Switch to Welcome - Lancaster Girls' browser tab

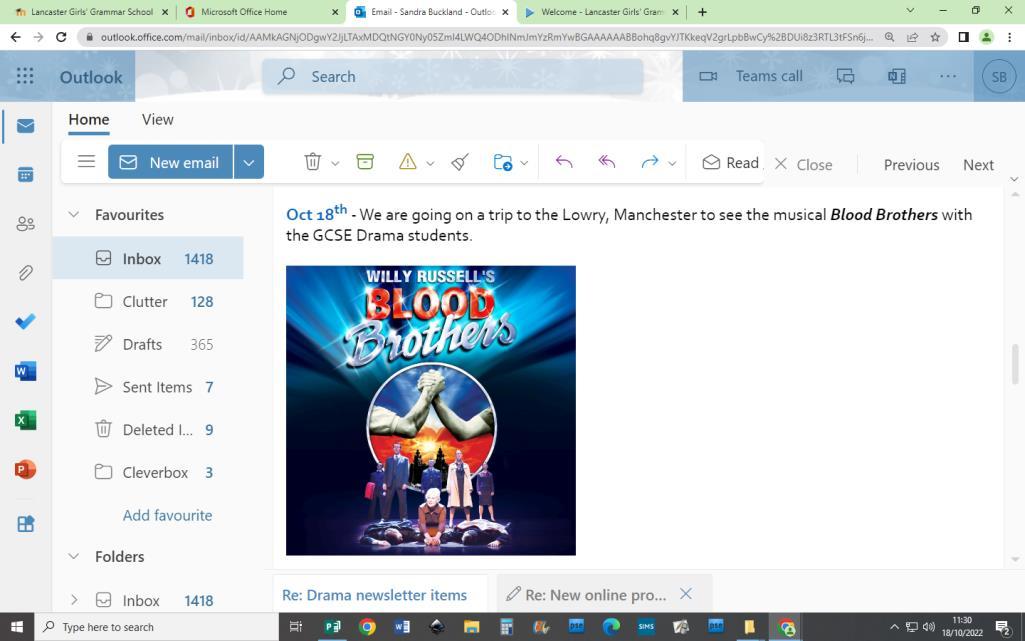click(x=601, y=12)
